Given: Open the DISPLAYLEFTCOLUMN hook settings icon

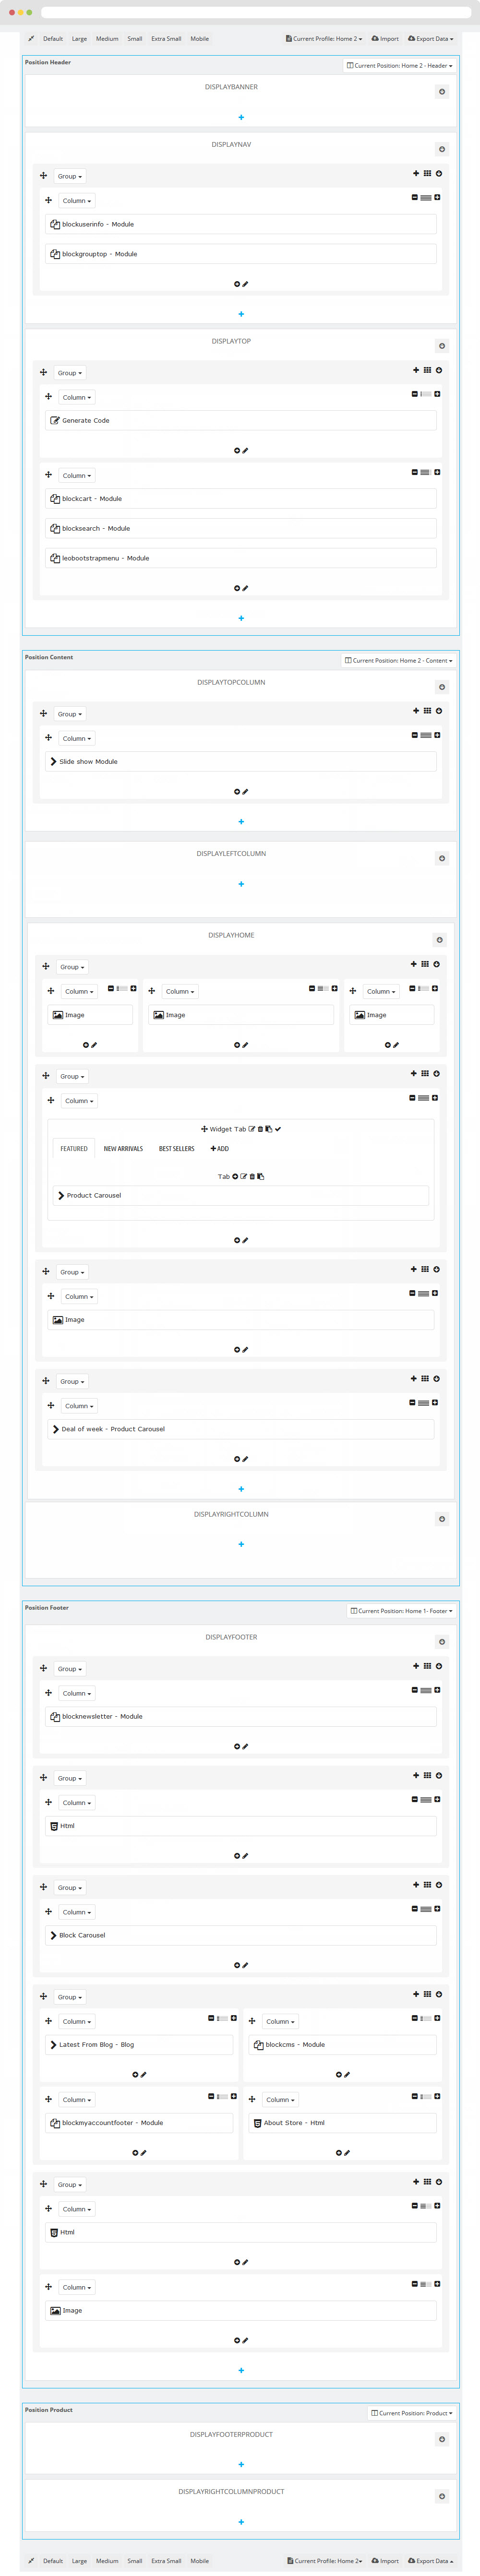Looking at the screenshot, I should coord(442,858).
